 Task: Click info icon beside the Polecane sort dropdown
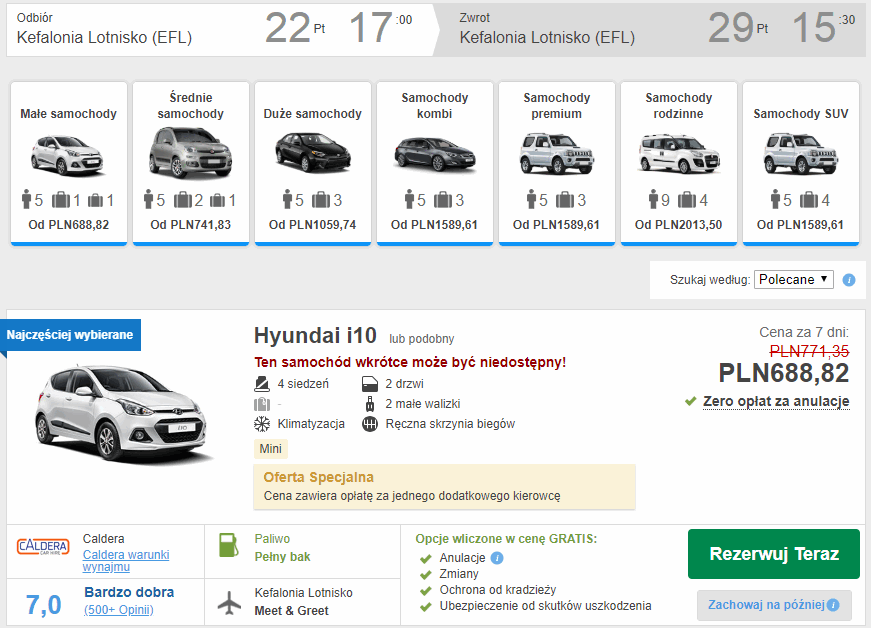click(849, 280)
